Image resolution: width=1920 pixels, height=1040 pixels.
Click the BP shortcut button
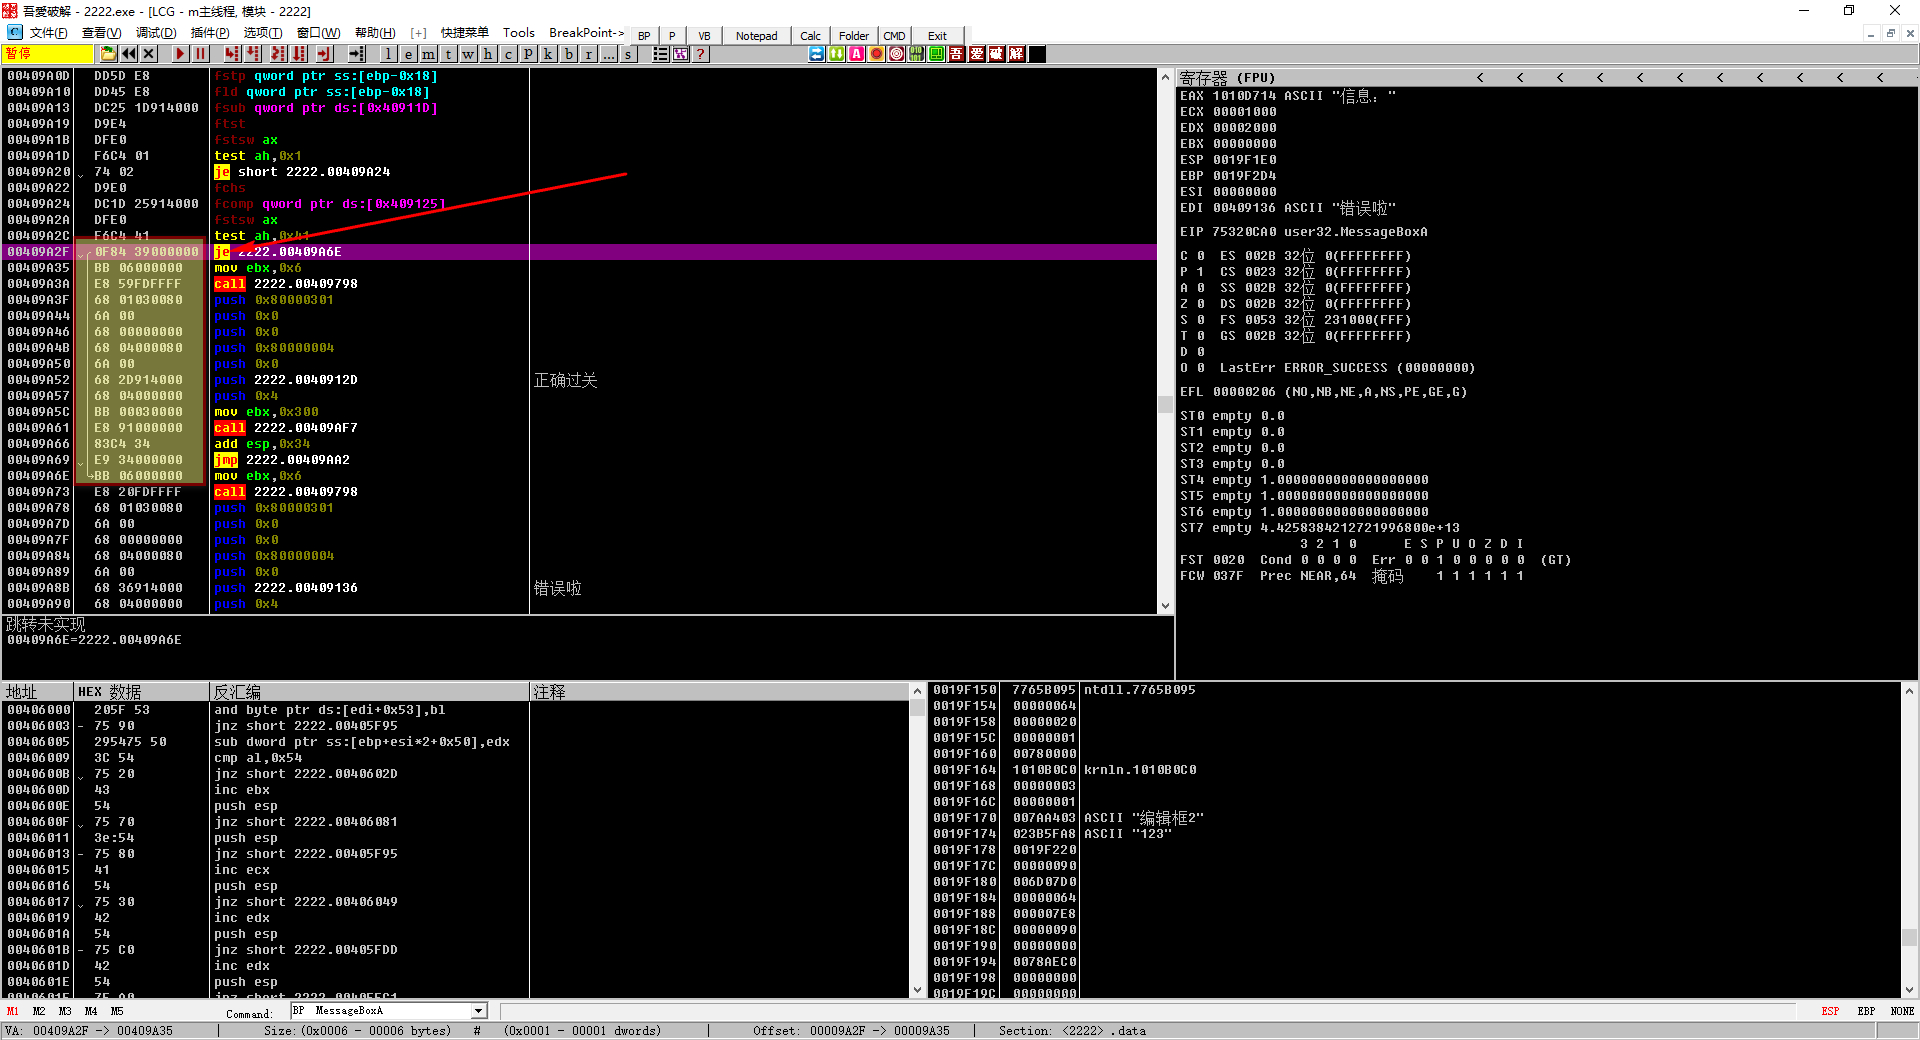pos(644,36)
